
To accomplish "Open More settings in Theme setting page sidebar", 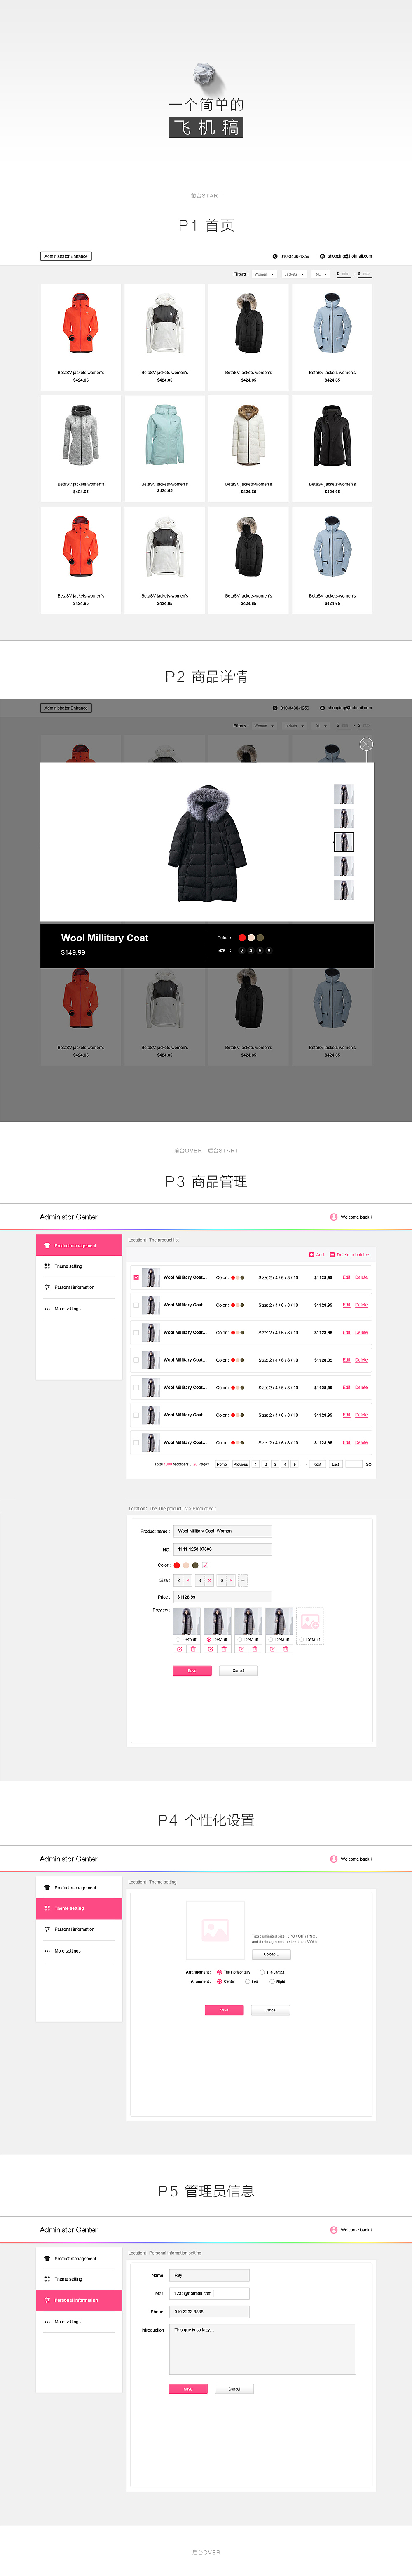I will [79, 1951].
